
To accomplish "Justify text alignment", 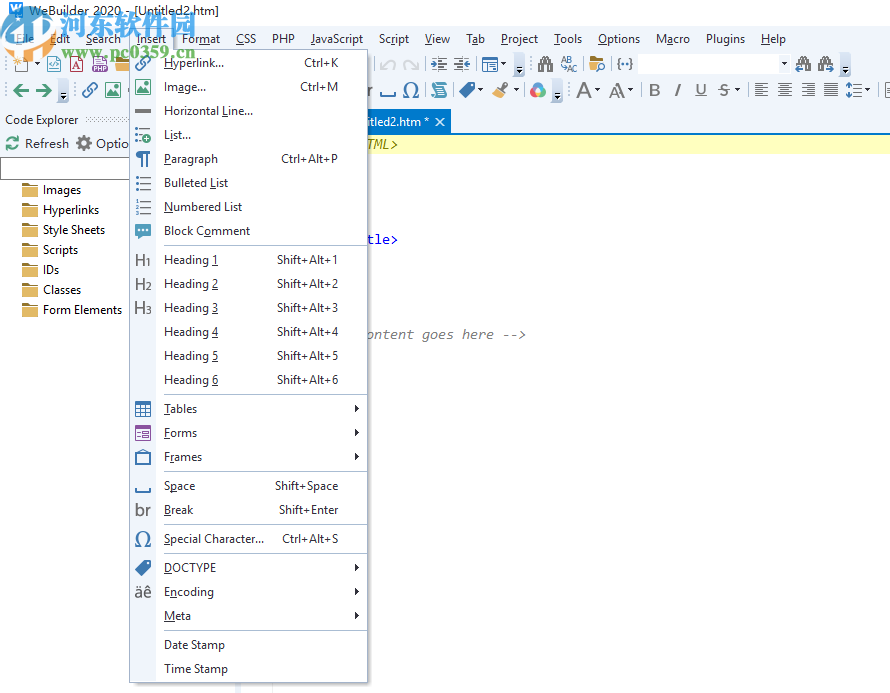I will [x=831, y=90].
